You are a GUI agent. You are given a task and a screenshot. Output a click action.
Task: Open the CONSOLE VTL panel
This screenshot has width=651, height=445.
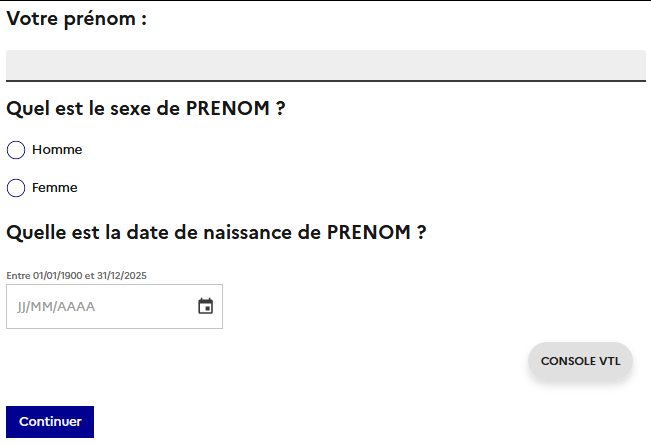[x=580, y=361]
